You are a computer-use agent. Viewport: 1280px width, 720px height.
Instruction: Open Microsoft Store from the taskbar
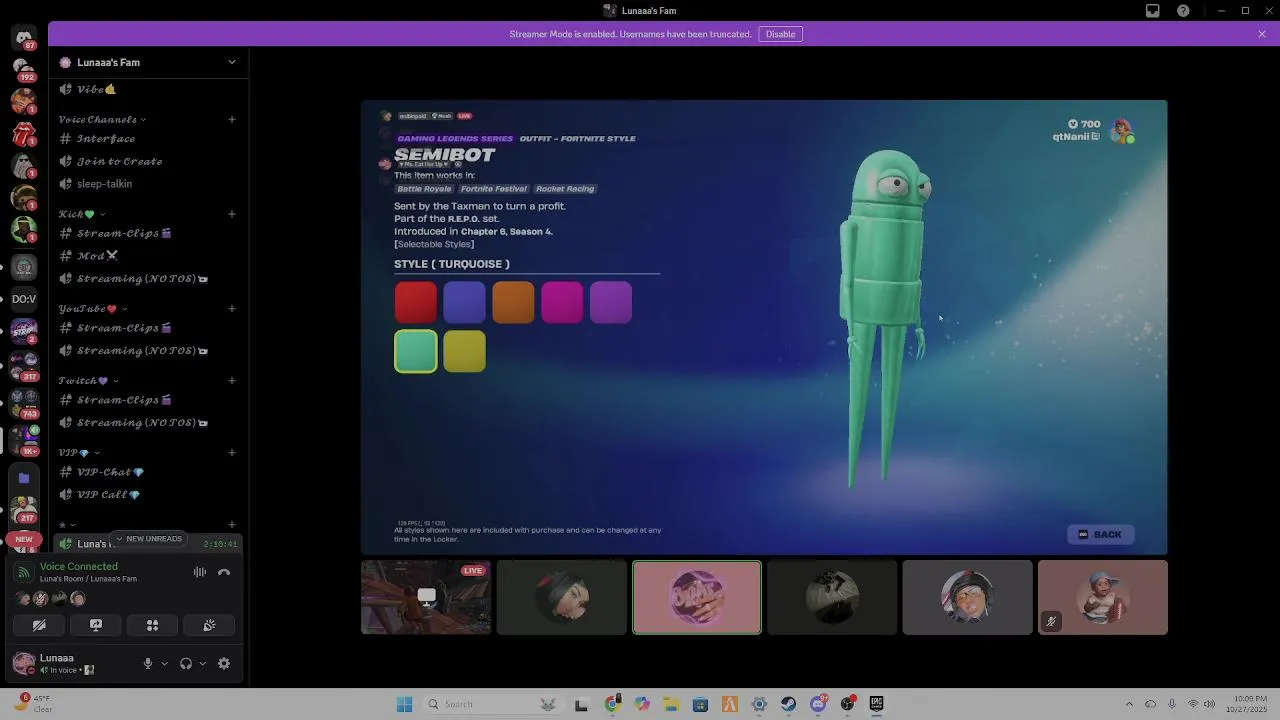click(x=700, y=704)
